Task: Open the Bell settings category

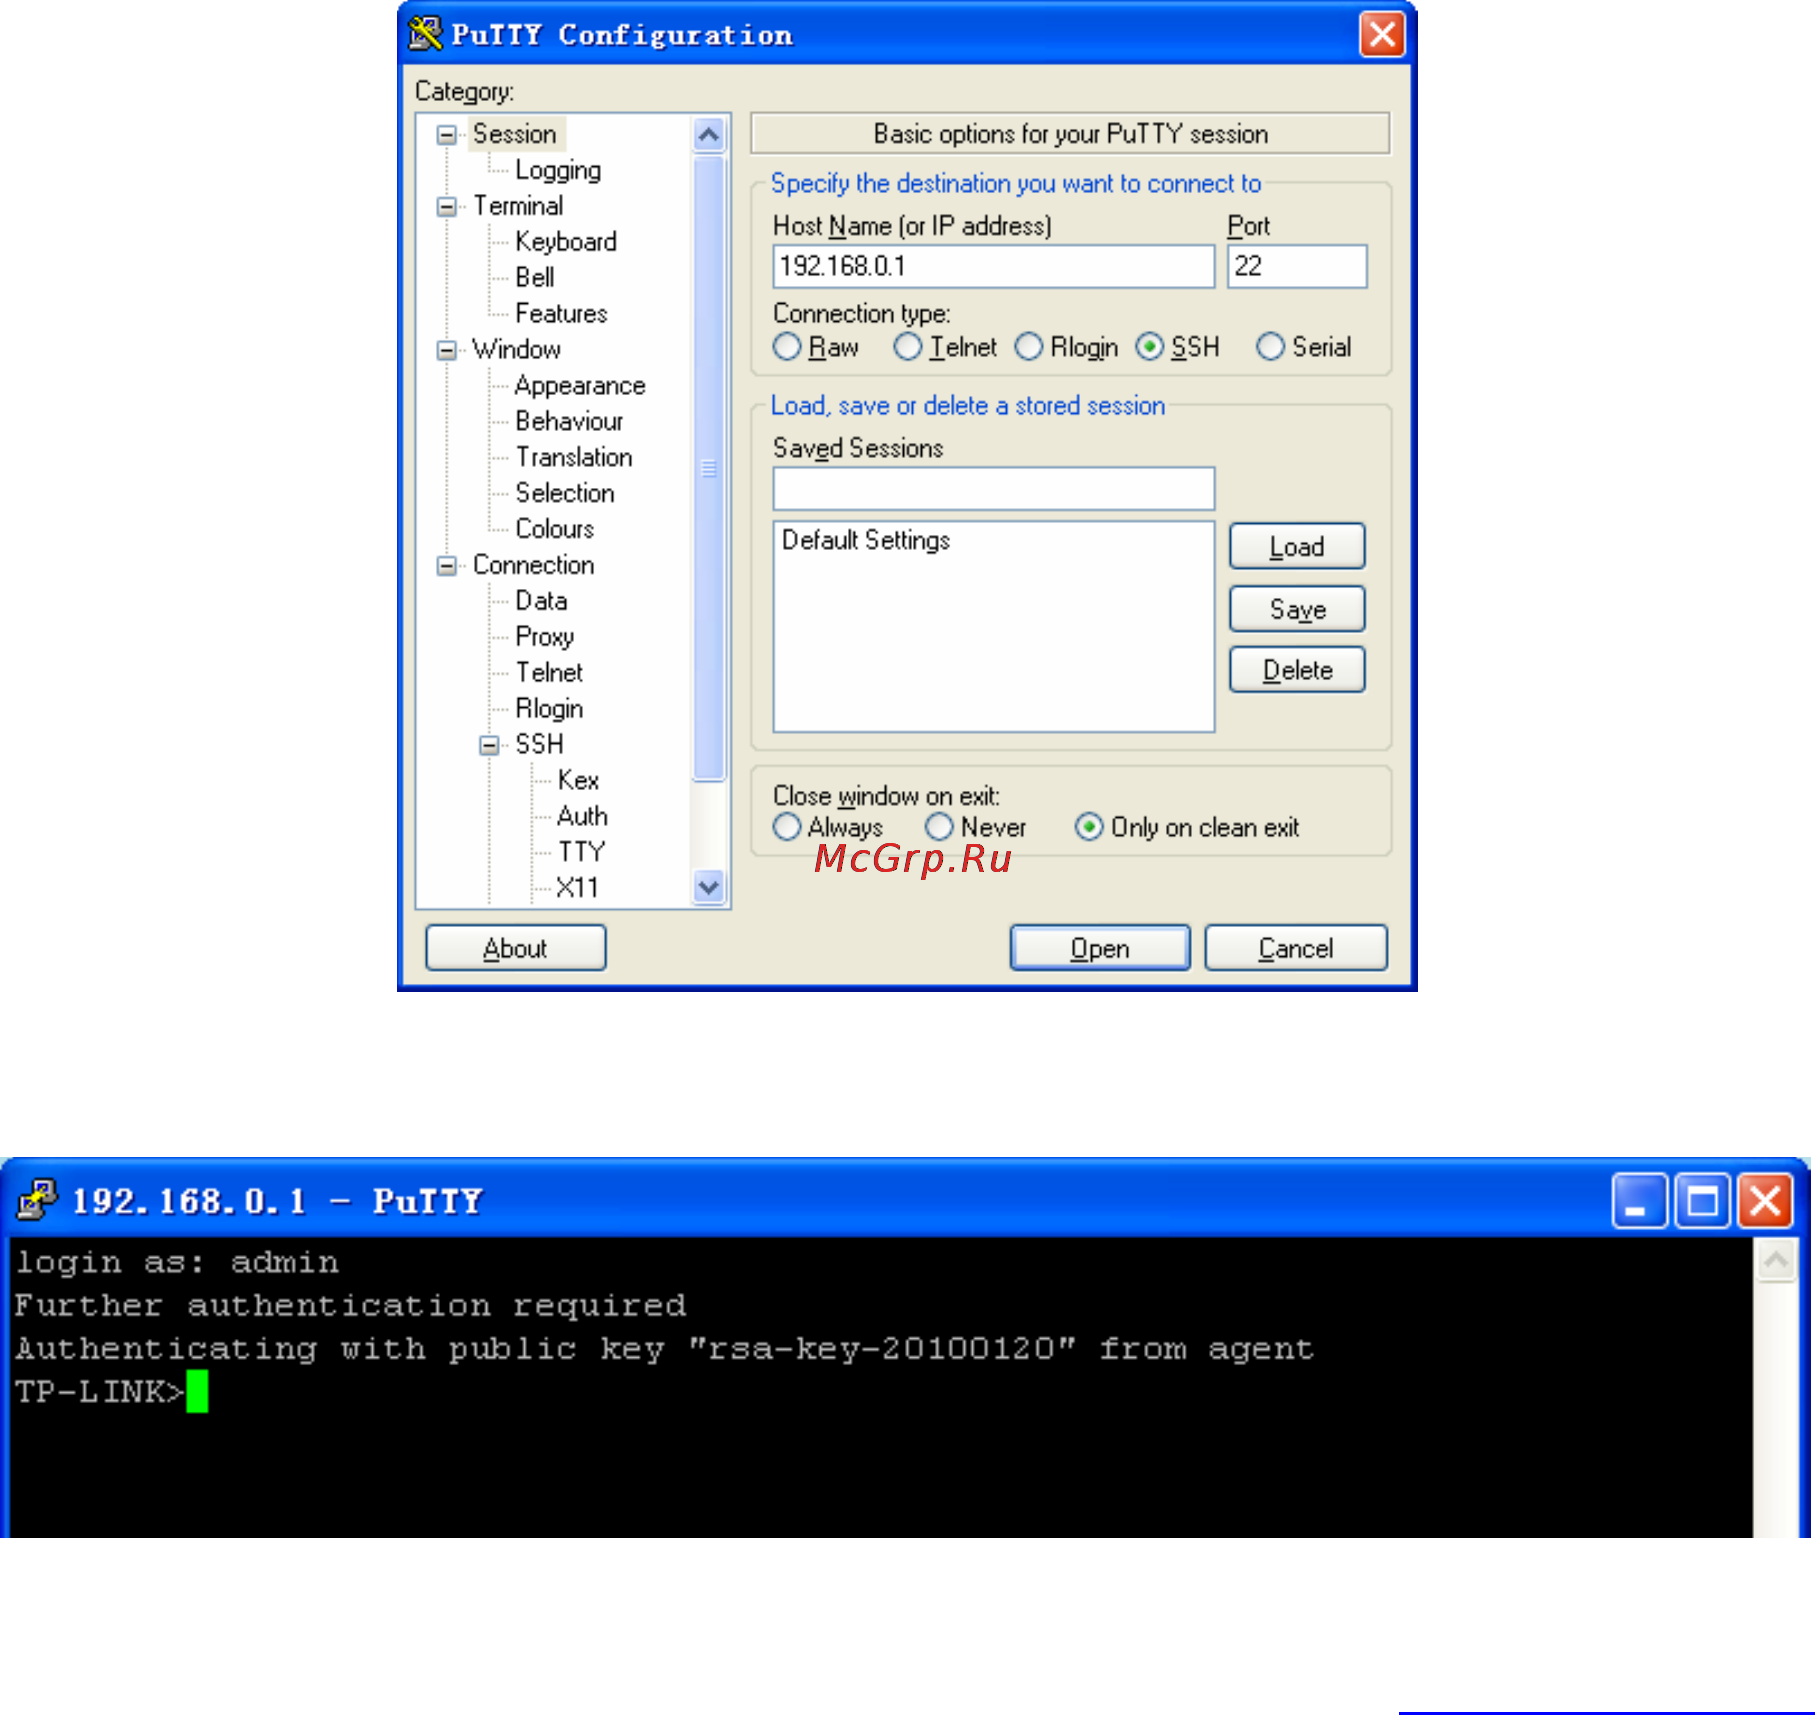Action: (x=535, y=278)
